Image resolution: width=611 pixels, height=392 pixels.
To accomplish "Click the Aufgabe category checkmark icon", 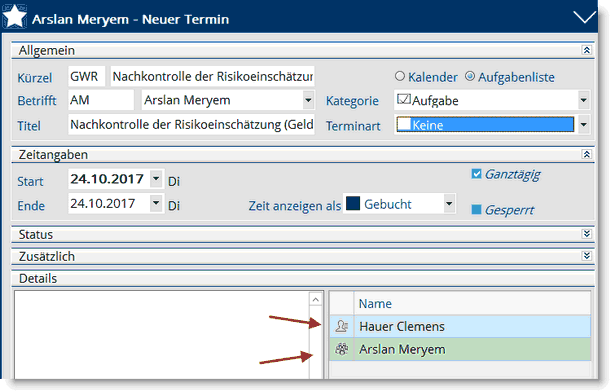I will pyautogui.click(x=404, y=99).
